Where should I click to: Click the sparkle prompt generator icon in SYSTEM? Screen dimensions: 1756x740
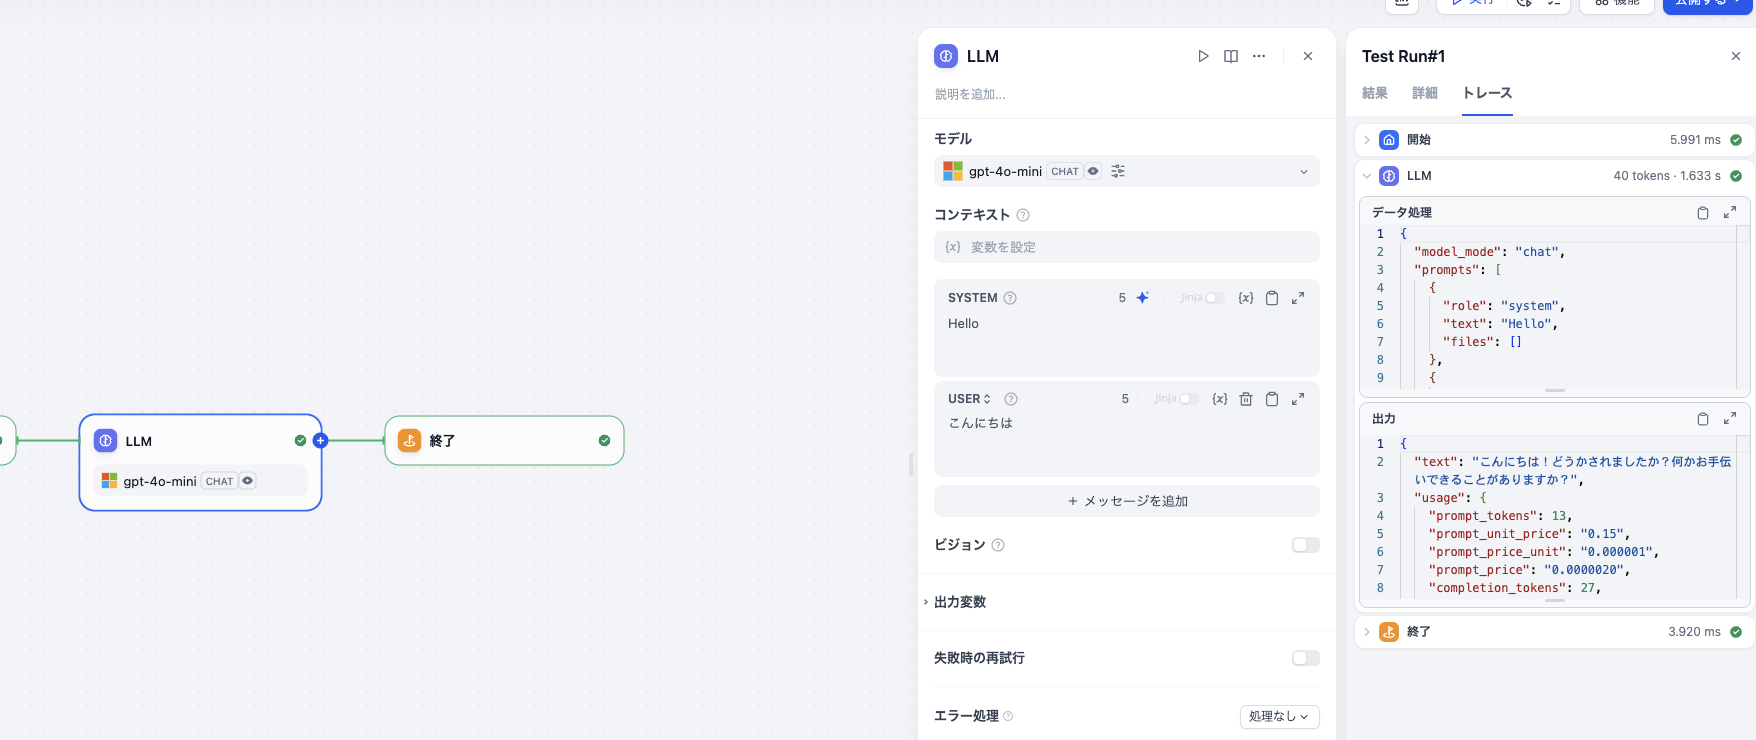(x=1142, y=298)
